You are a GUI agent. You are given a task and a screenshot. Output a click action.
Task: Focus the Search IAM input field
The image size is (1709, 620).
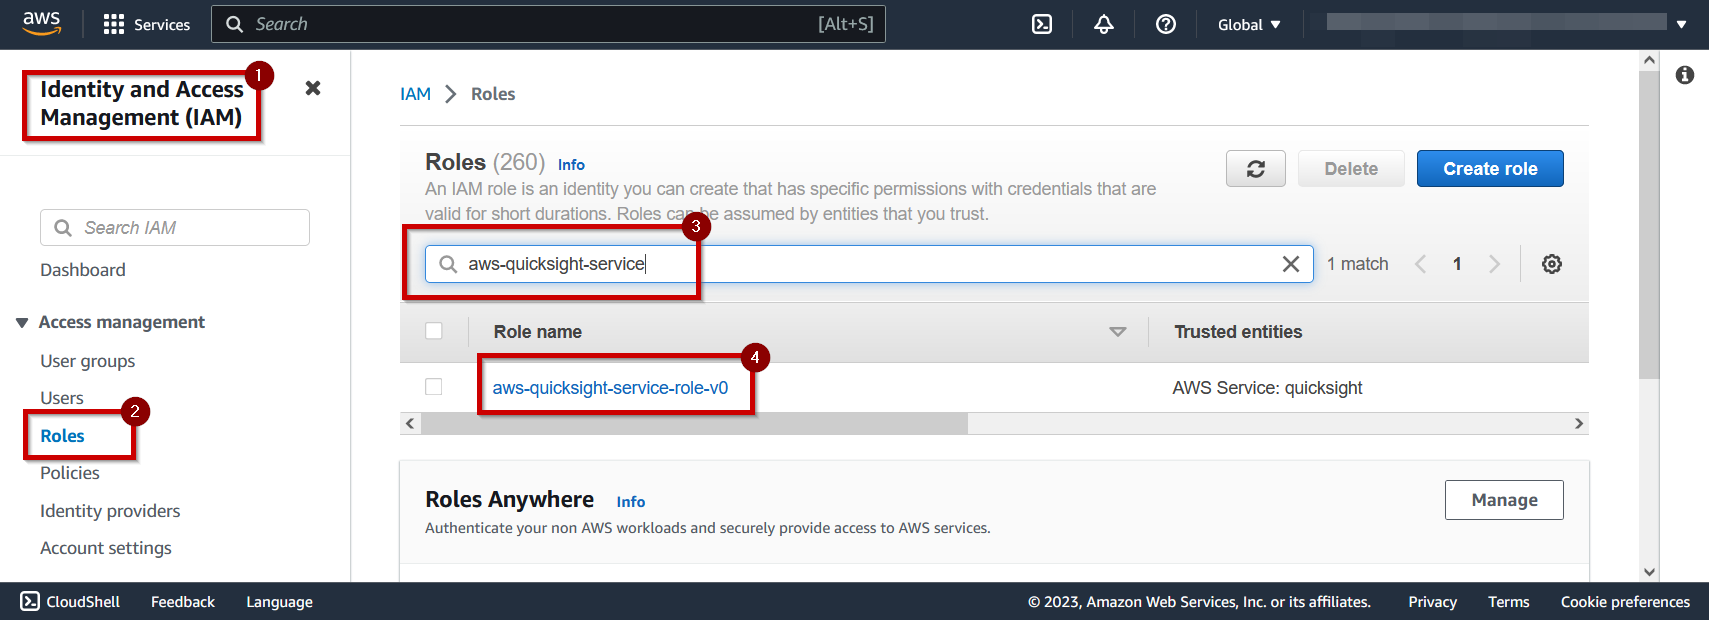tap(175, 228)
